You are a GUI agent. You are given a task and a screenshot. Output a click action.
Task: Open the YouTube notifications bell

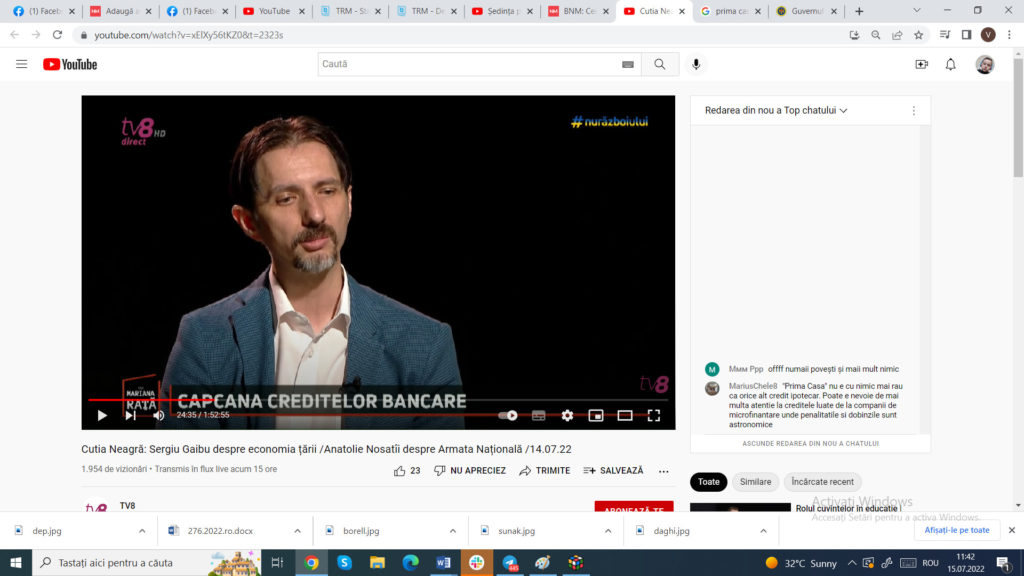951,64
